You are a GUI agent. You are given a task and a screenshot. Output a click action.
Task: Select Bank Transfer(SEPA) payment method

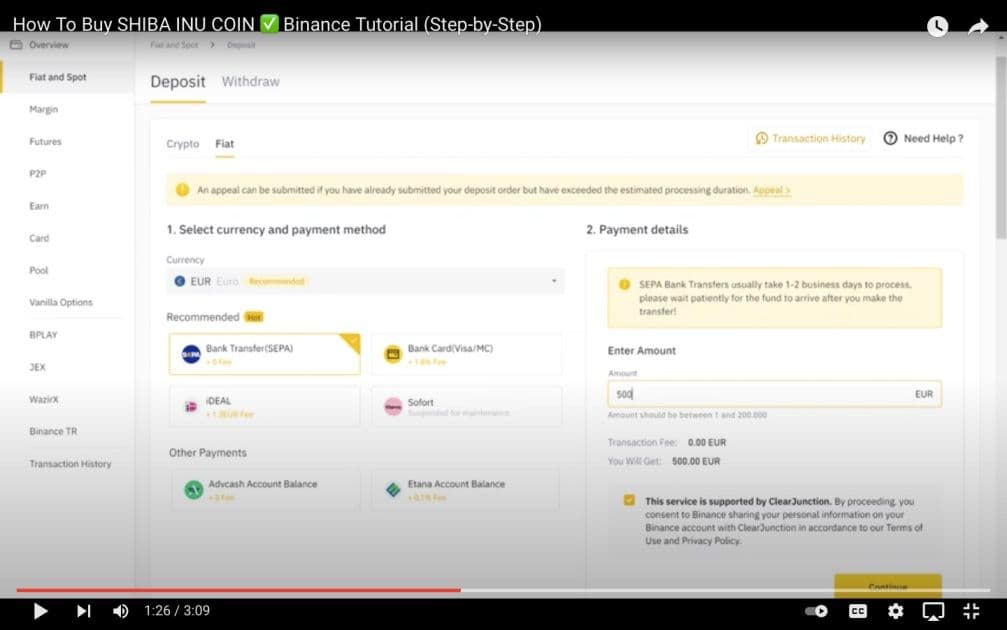tap(265, 354)
